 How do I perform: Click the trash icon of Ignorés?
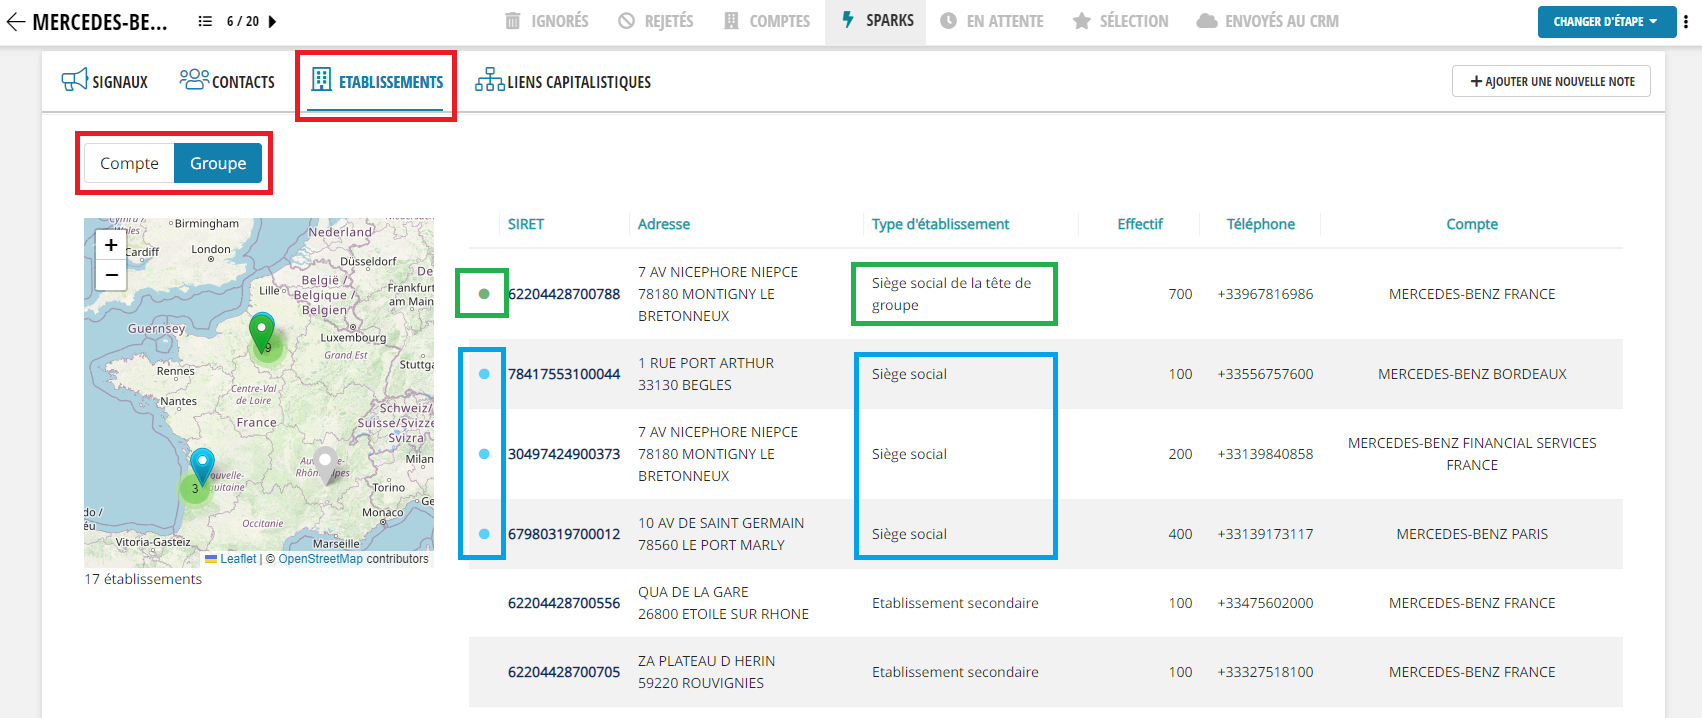[513, 21]
